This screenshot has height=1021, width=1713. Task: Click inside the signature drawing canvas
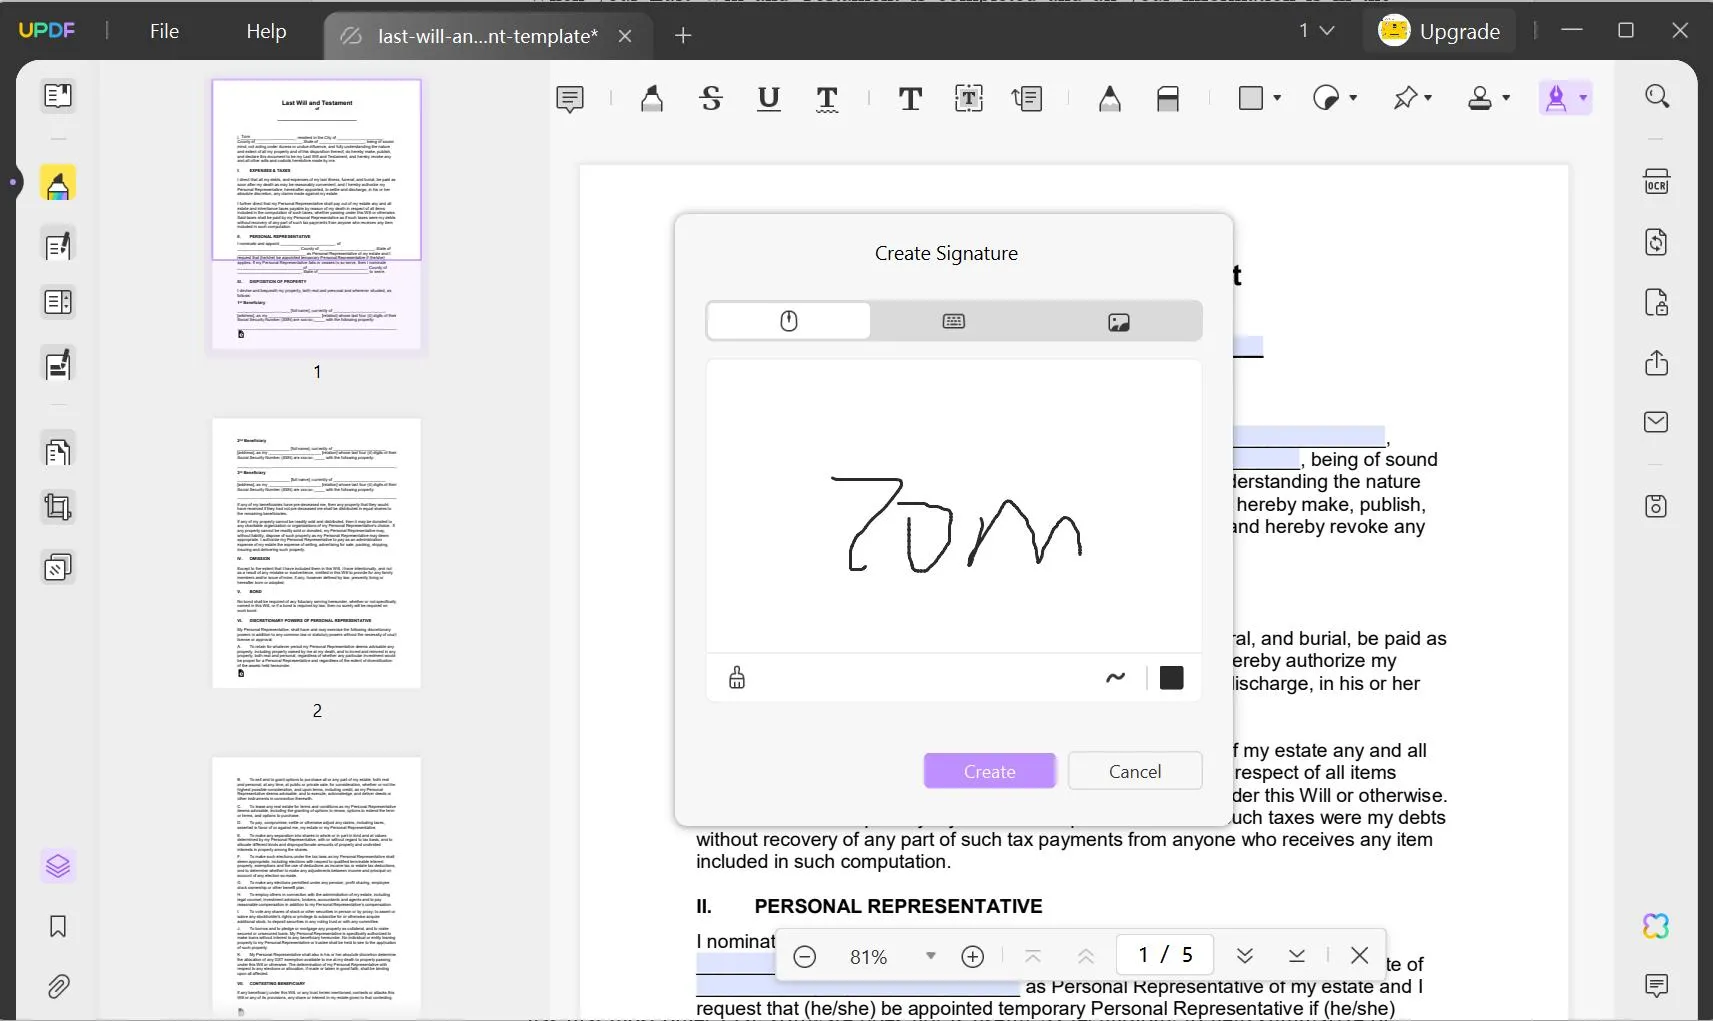[x=954, y=506]
